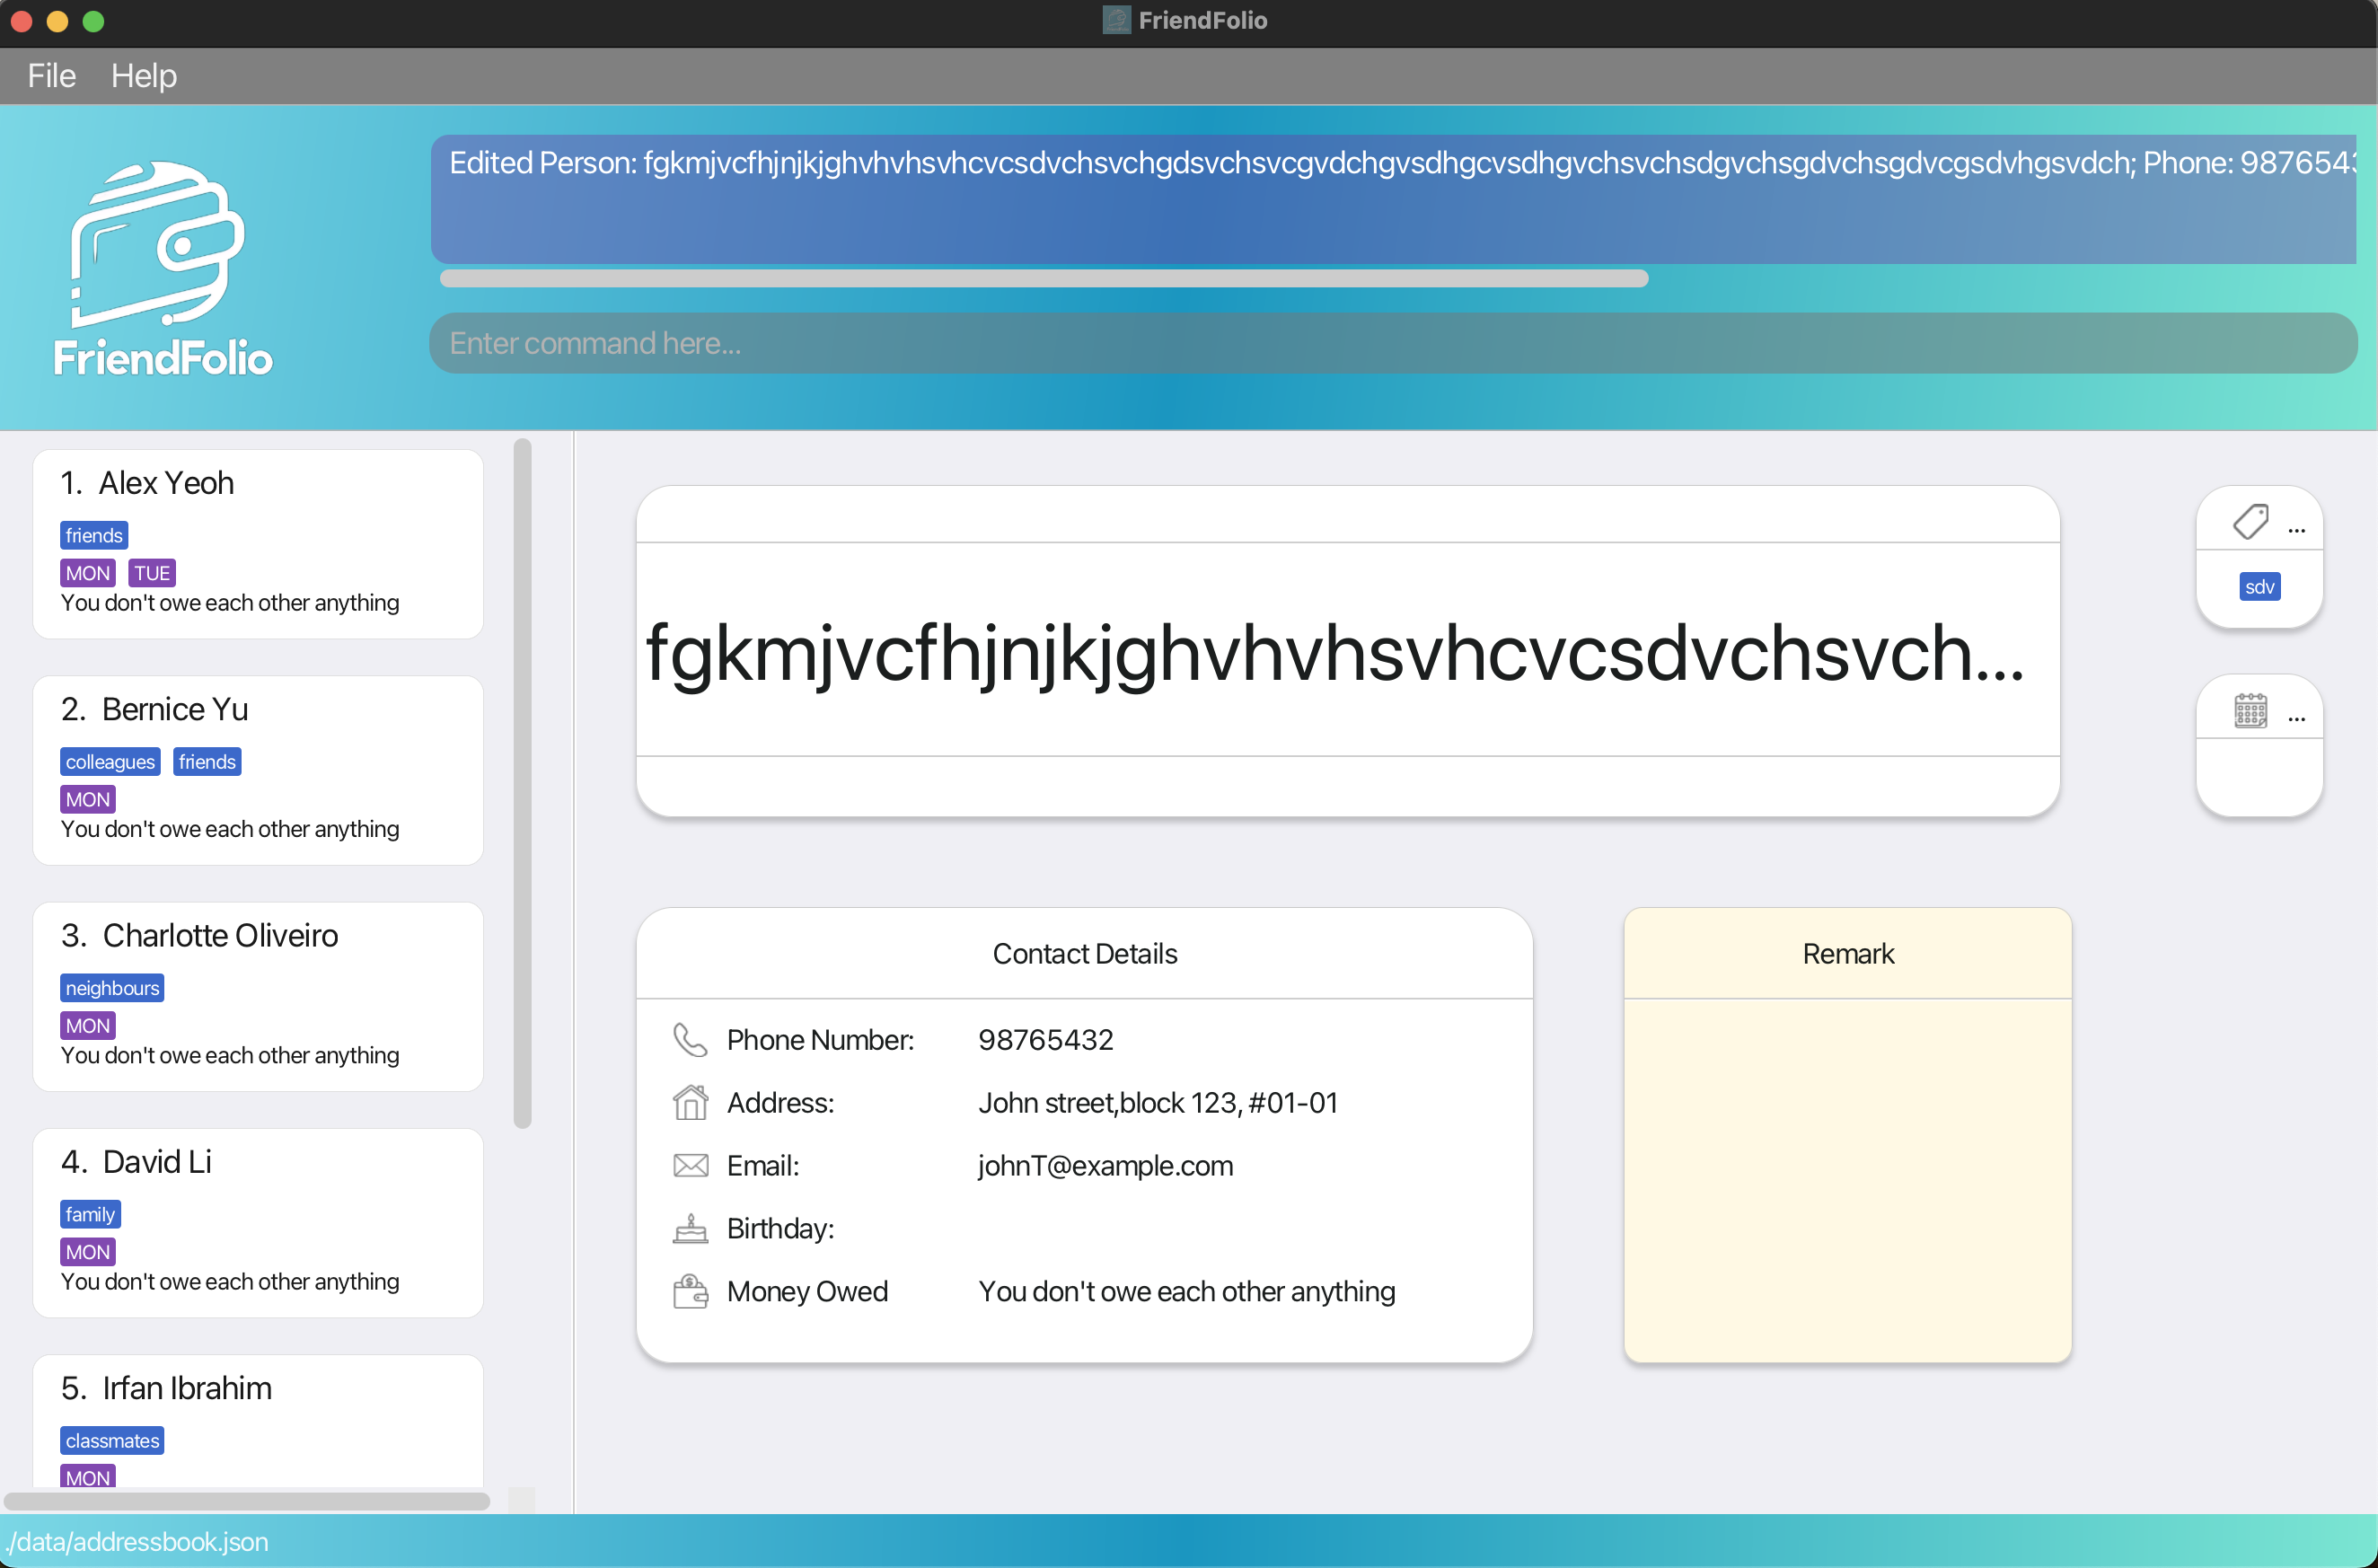Click the command input field
Image resolution: width=2378 pixels, height=1568 pixels.
click(x=1392, y=343)
